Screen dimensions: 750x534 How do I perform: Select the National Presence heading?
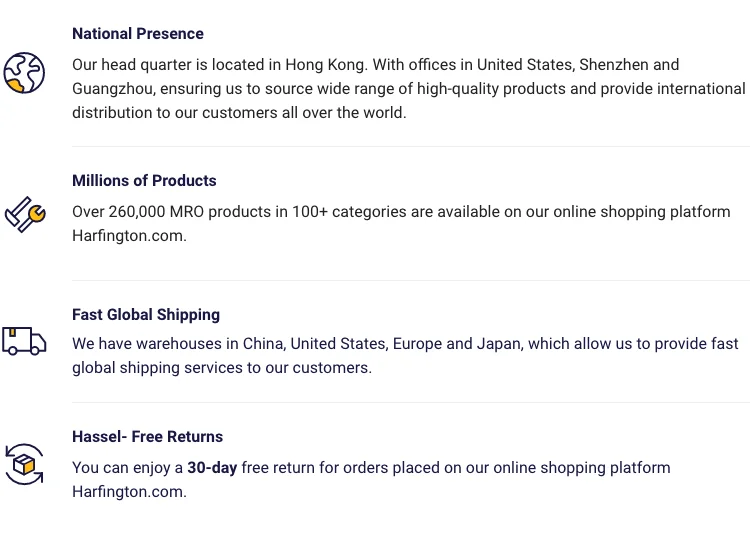(138, 34)
